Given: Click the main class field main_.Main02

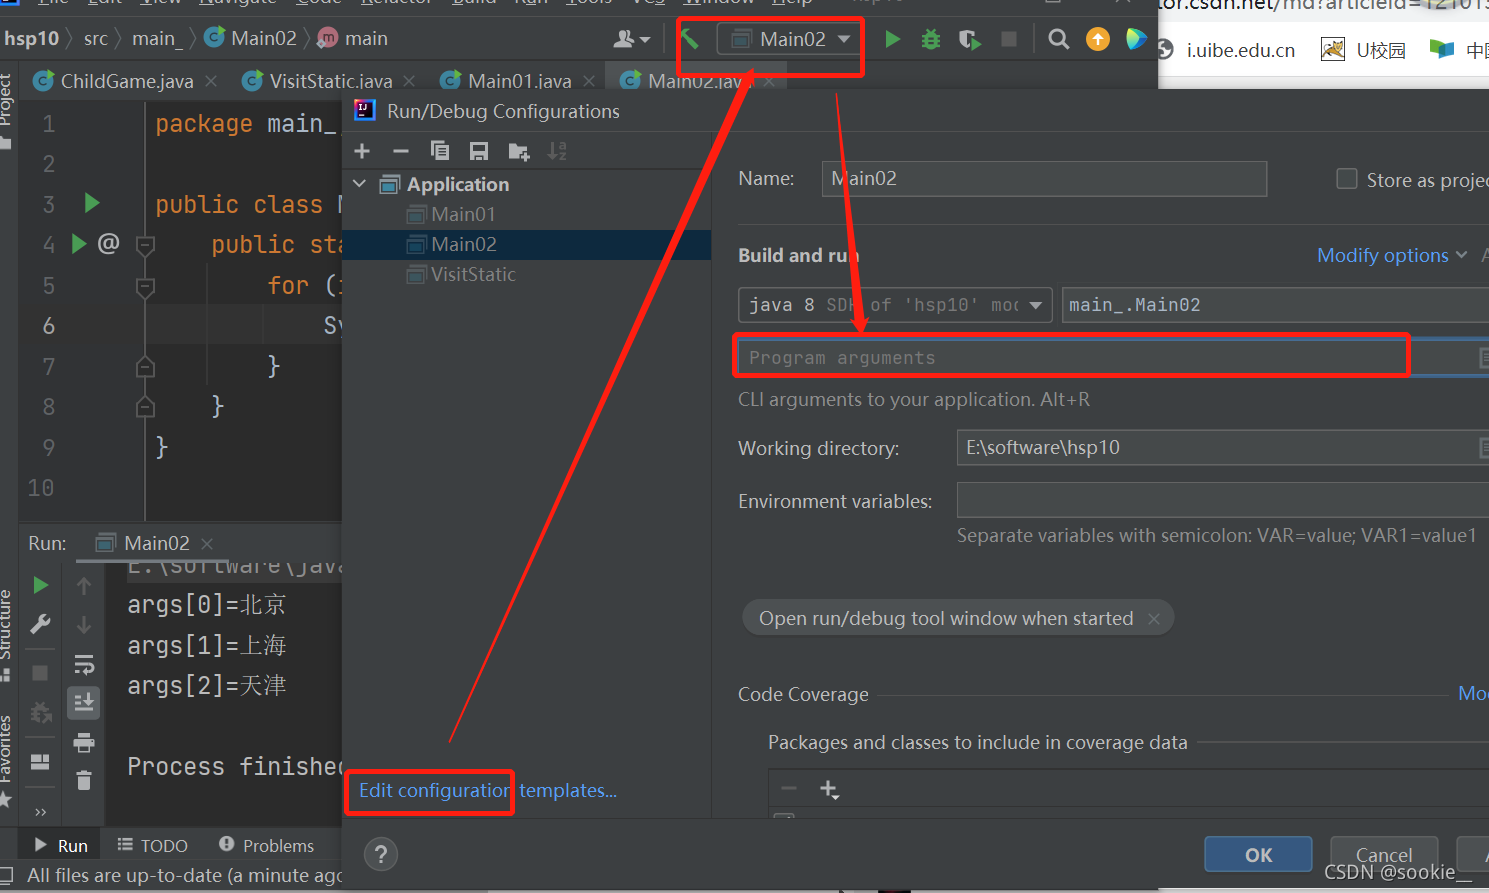Looking at the screenshot, I should [1275, 305].
